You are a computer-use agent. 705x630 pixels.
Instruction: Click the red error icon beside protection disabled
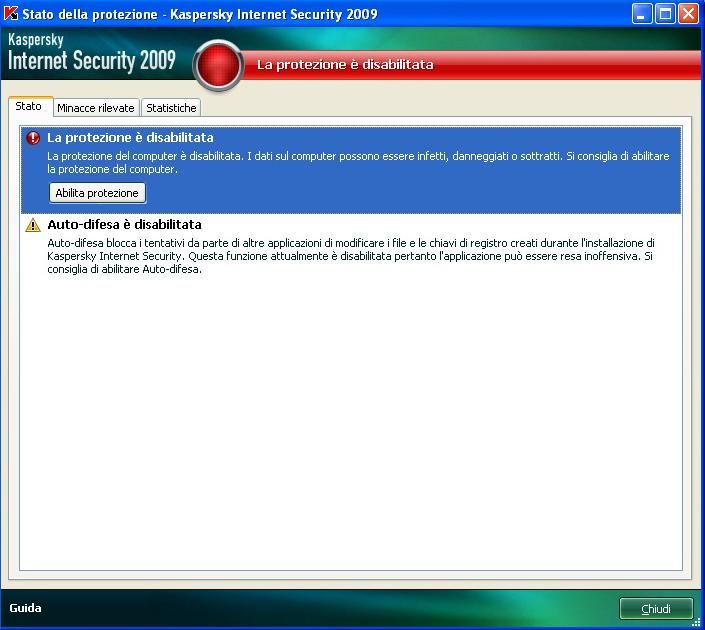pyautogui.click(x=33, y=138)
